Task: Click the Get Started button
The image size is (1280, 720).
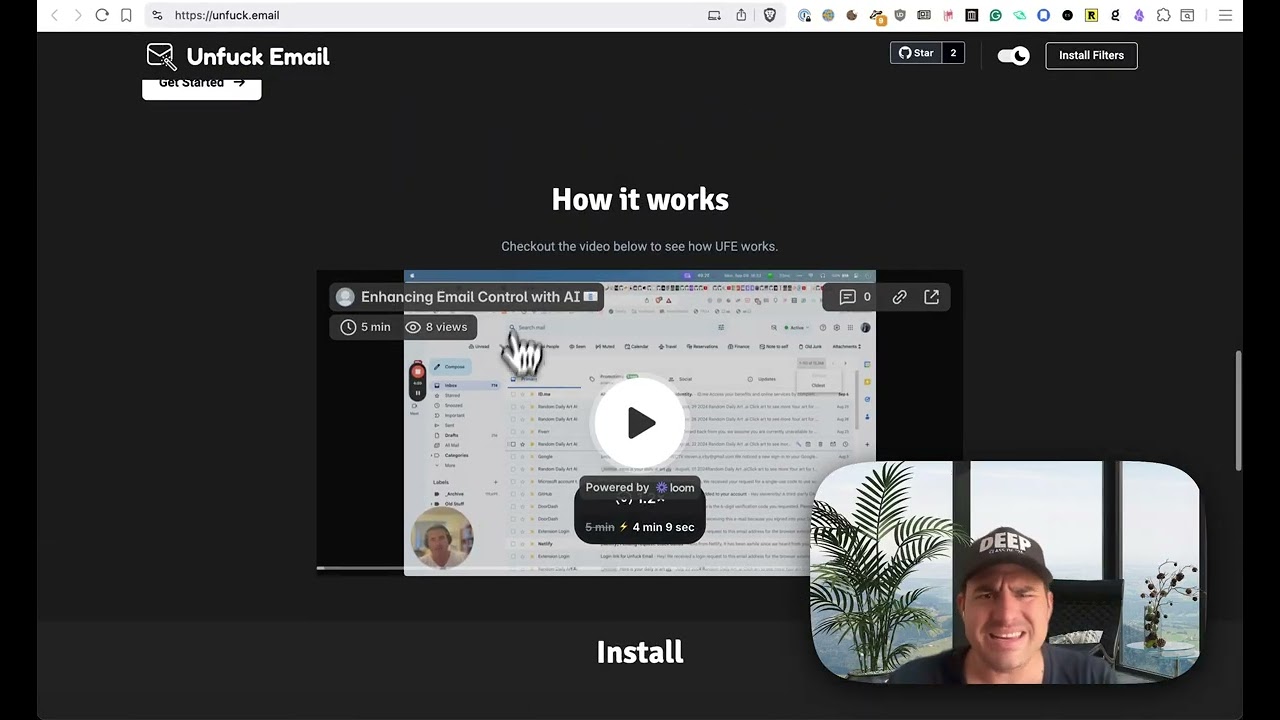Action: pos(201,85)
